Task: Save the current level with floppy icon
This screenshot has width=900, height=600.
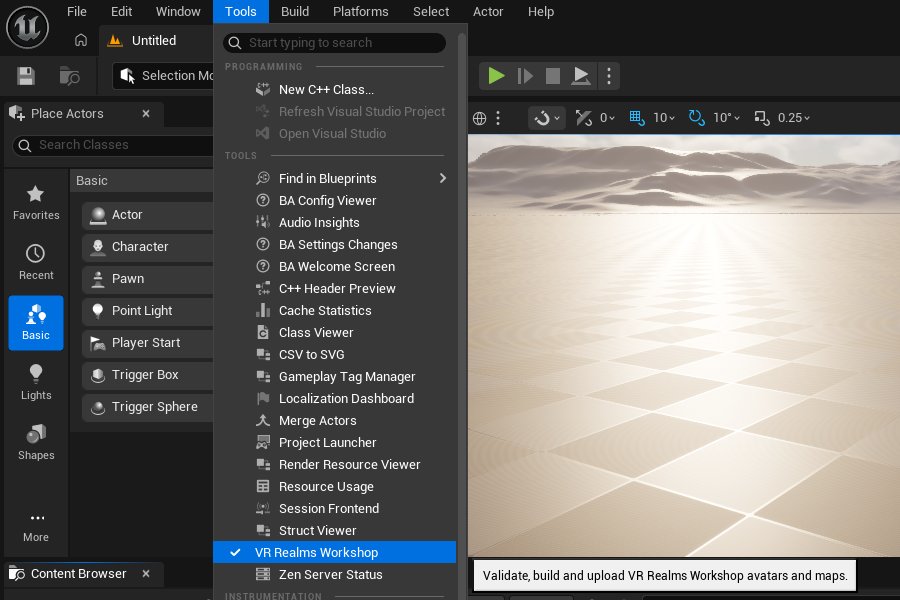Action: point(26,76)
